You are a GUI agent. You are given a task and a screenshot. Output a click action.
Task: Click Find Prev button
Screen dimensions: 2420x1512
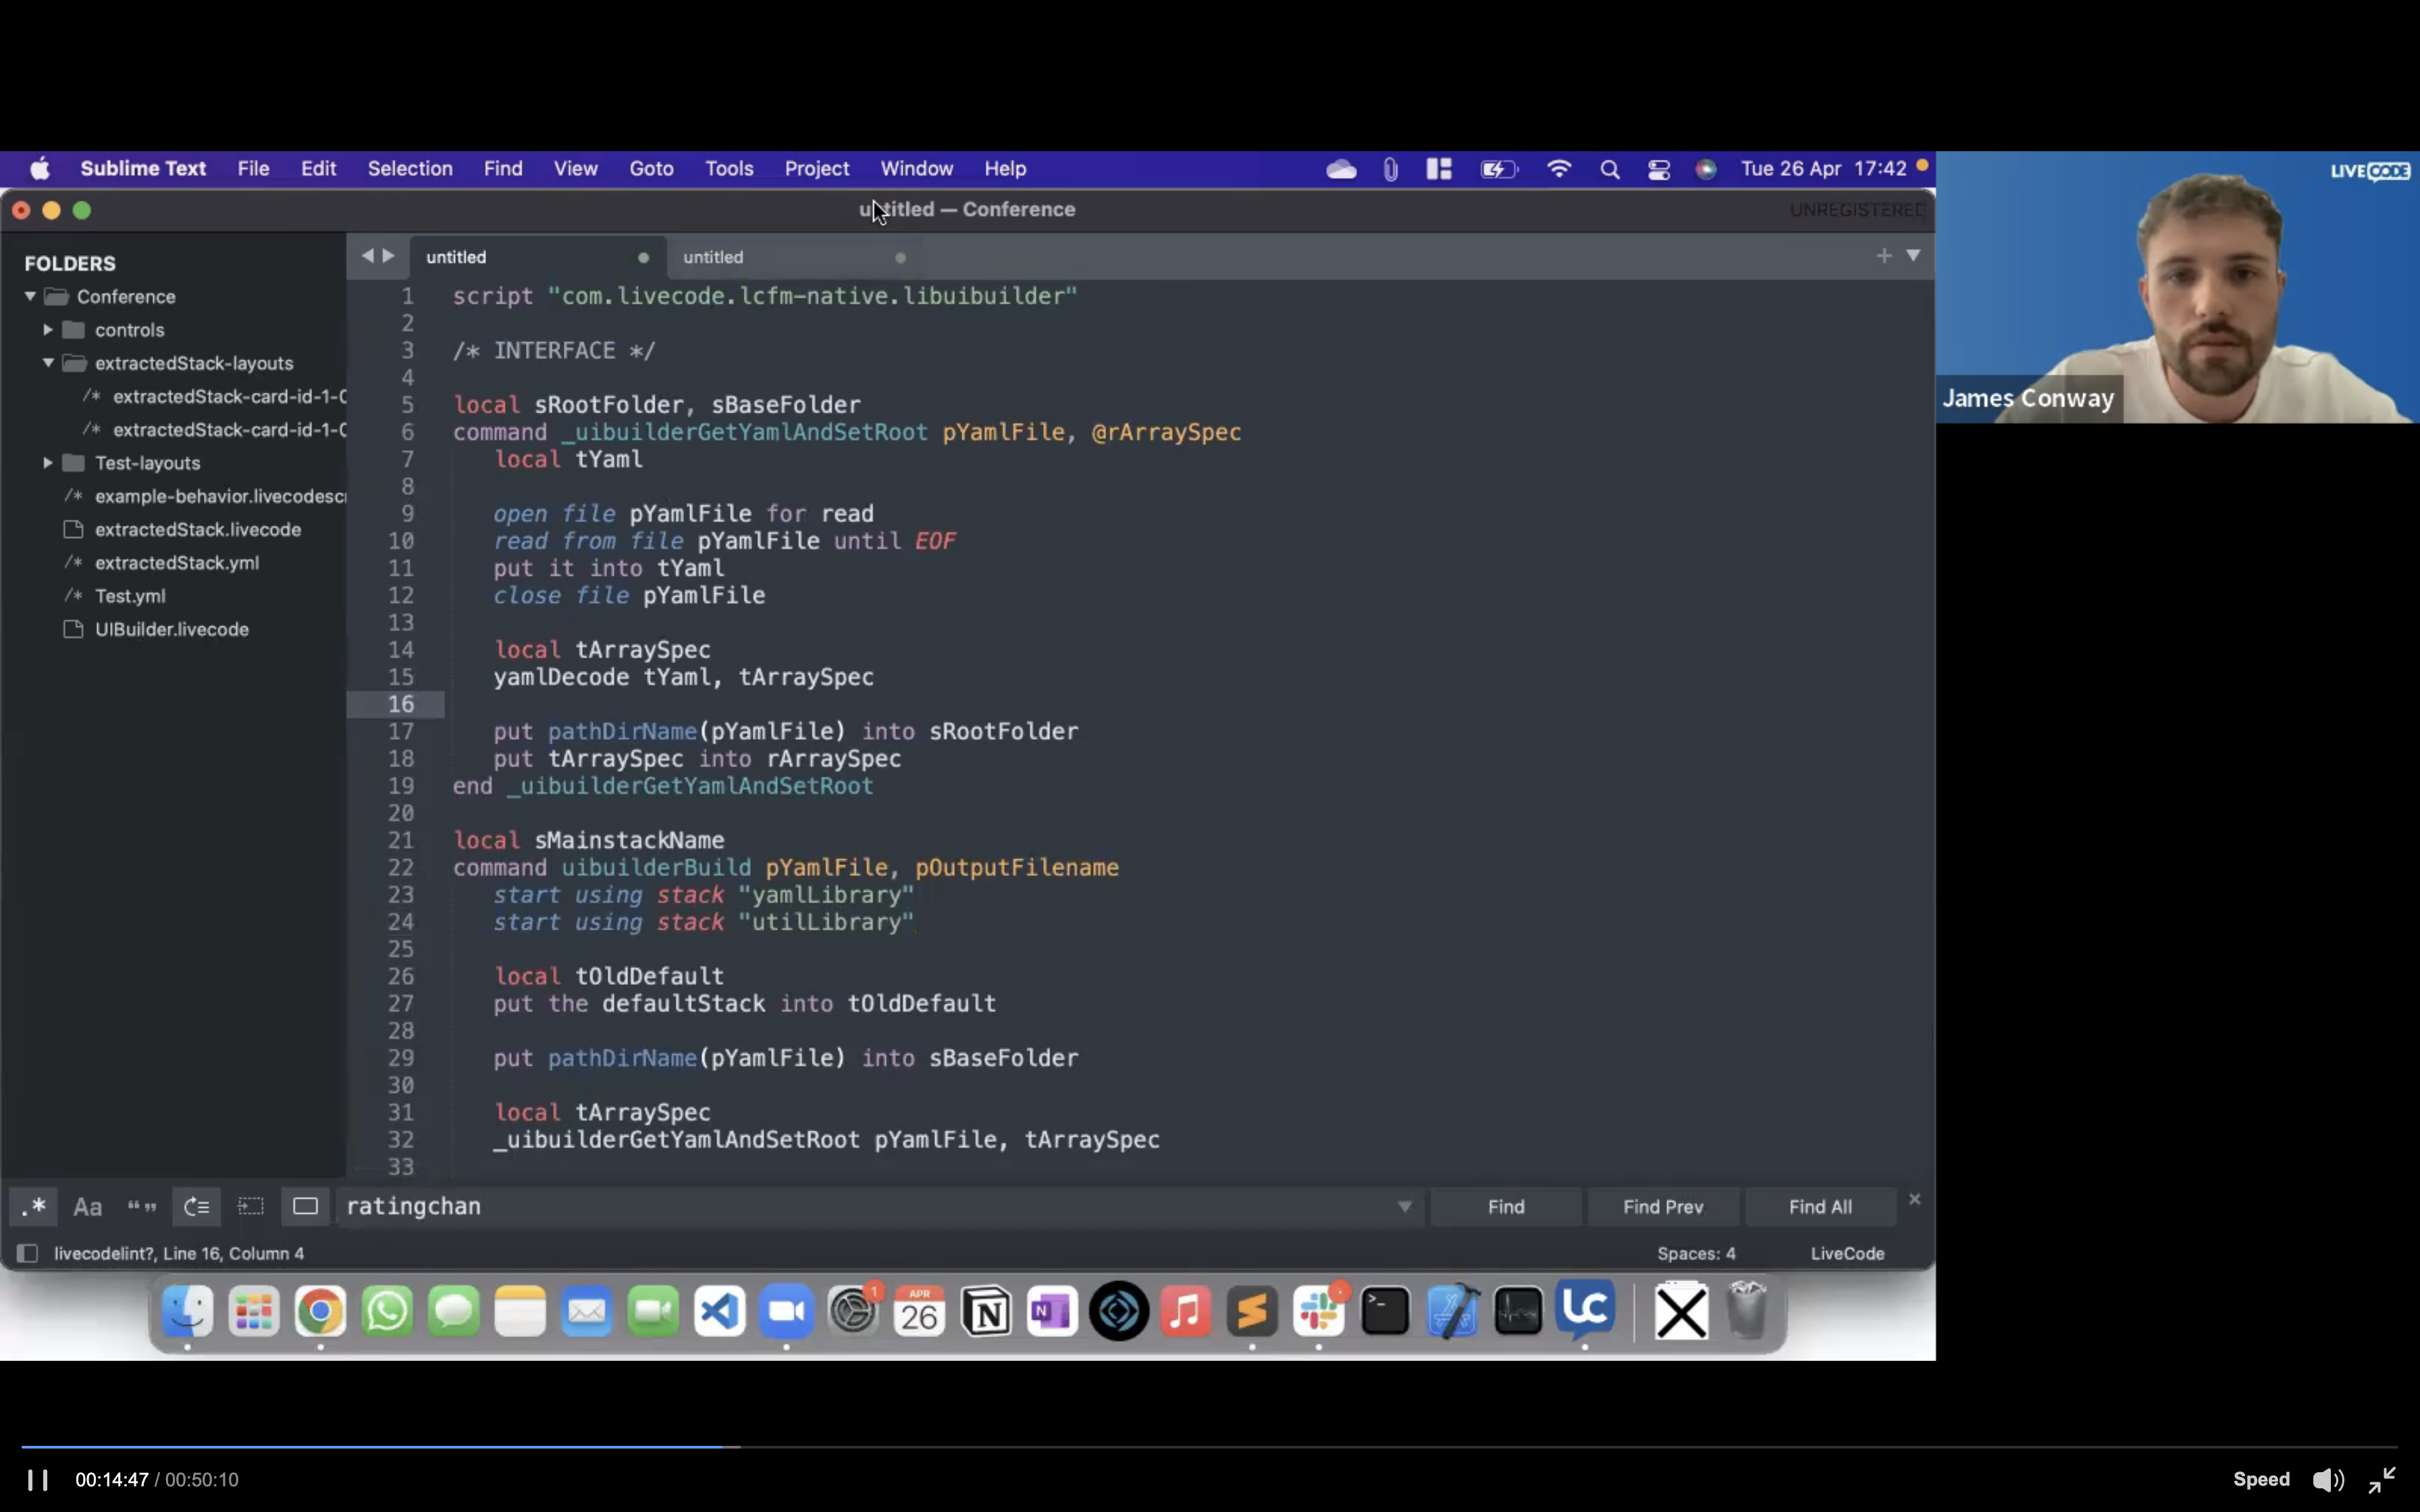pos(1662,1207)
